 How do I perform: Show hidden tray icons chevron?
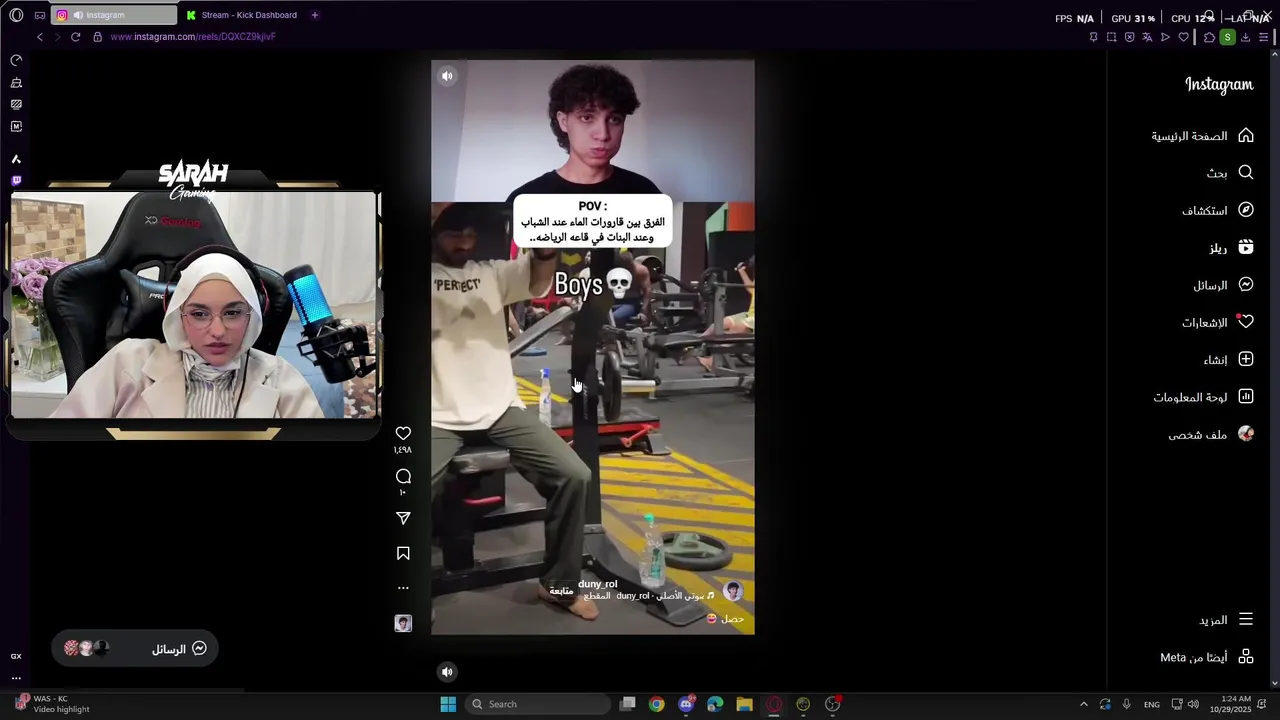pyautogui.click(x=1083, y=704)
